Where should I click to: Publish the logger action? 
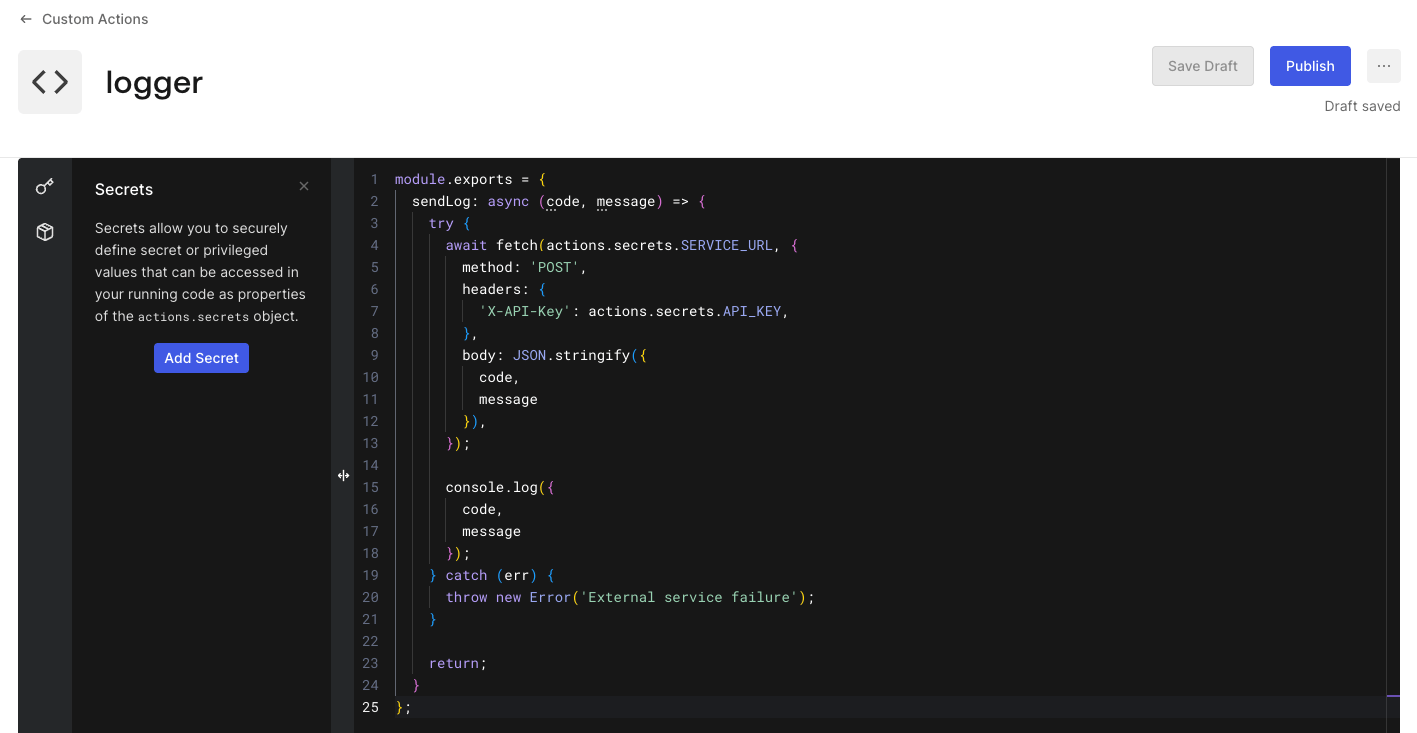click(1310, 66)
